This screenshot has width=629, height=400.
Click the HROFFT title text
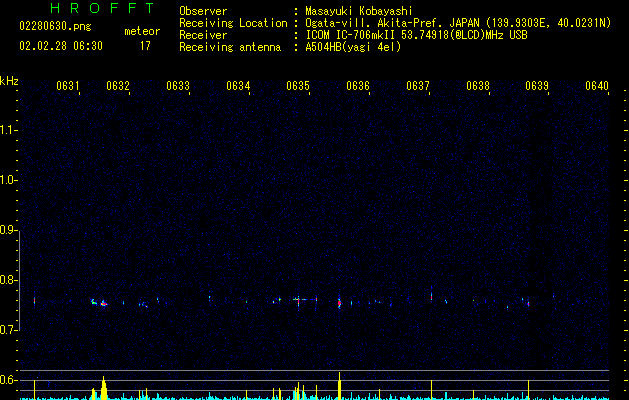102,8
